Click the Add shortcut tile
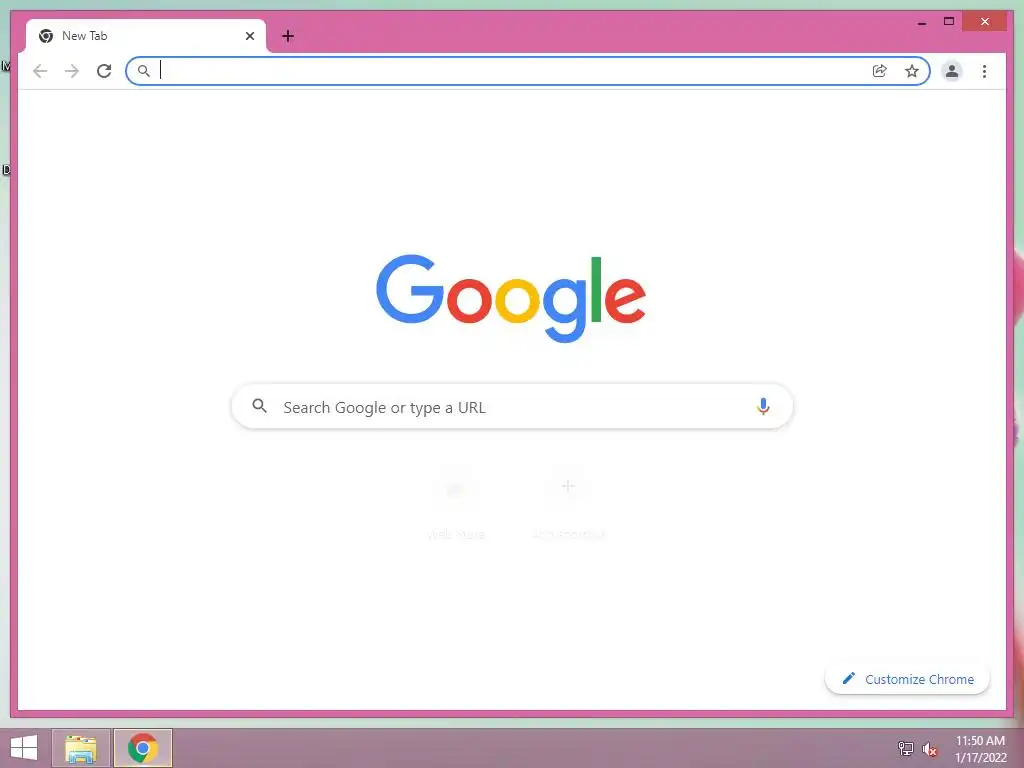The height and width of the screenshot is (768, 1024). [568, 503]
